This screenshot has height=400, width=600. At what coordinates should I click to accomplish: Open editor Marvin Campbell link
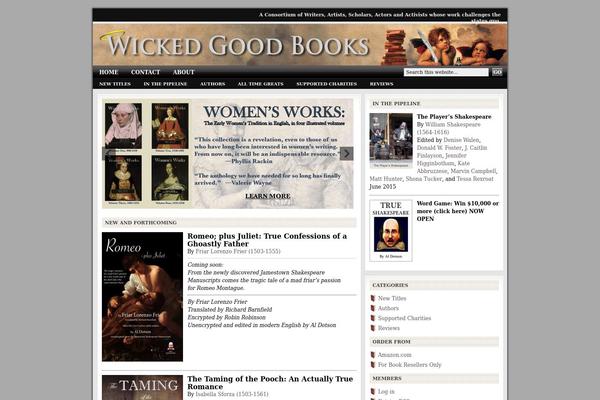[x=473, y=171]
